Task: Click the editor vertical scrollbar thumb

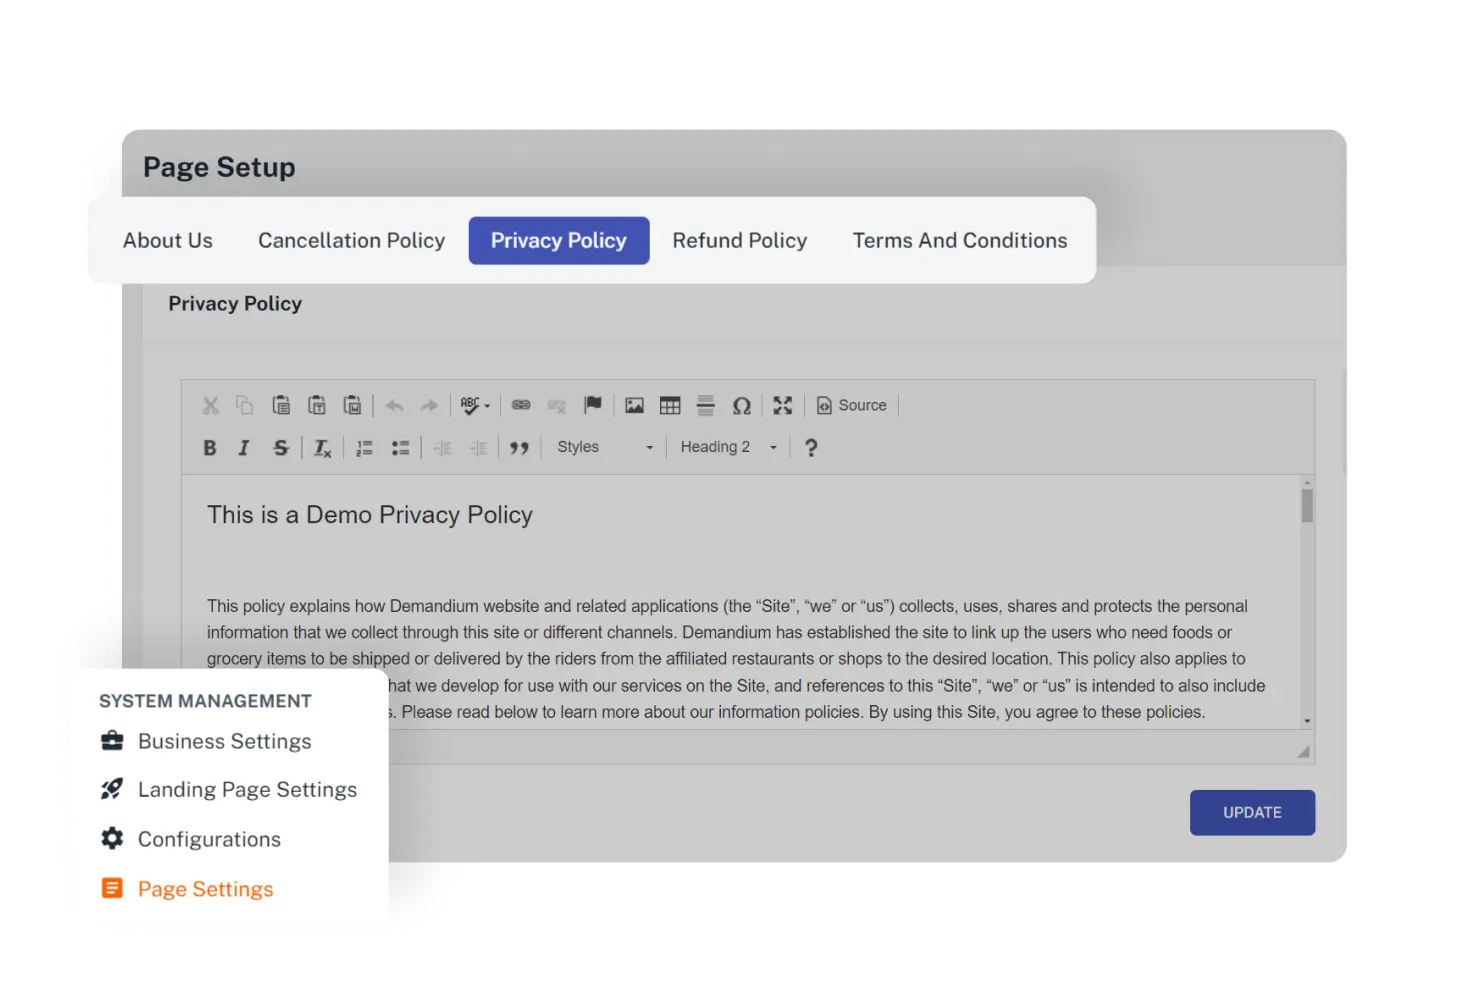Action: (1307, 505)
